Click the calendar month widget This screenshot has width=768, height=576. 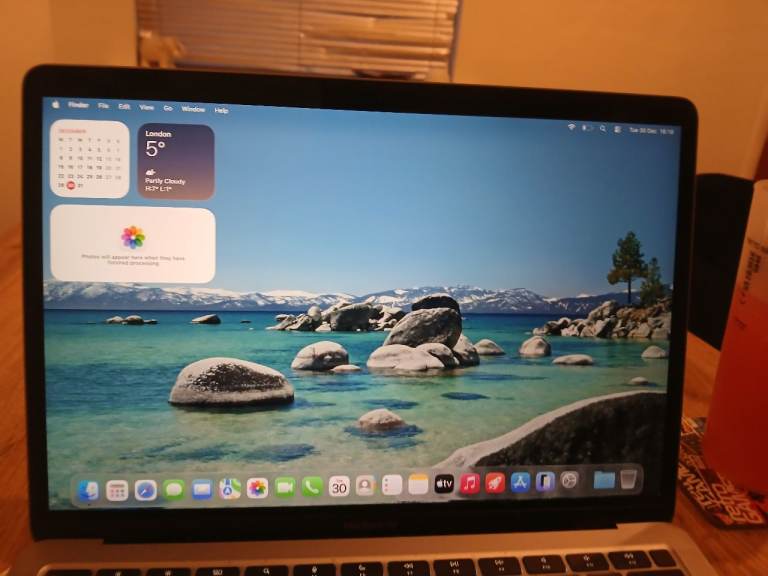(90, 158)
